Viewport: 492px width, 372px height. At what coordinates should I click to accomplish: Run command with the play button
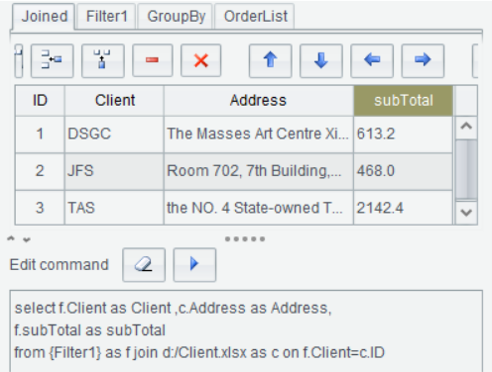point(195,265)
